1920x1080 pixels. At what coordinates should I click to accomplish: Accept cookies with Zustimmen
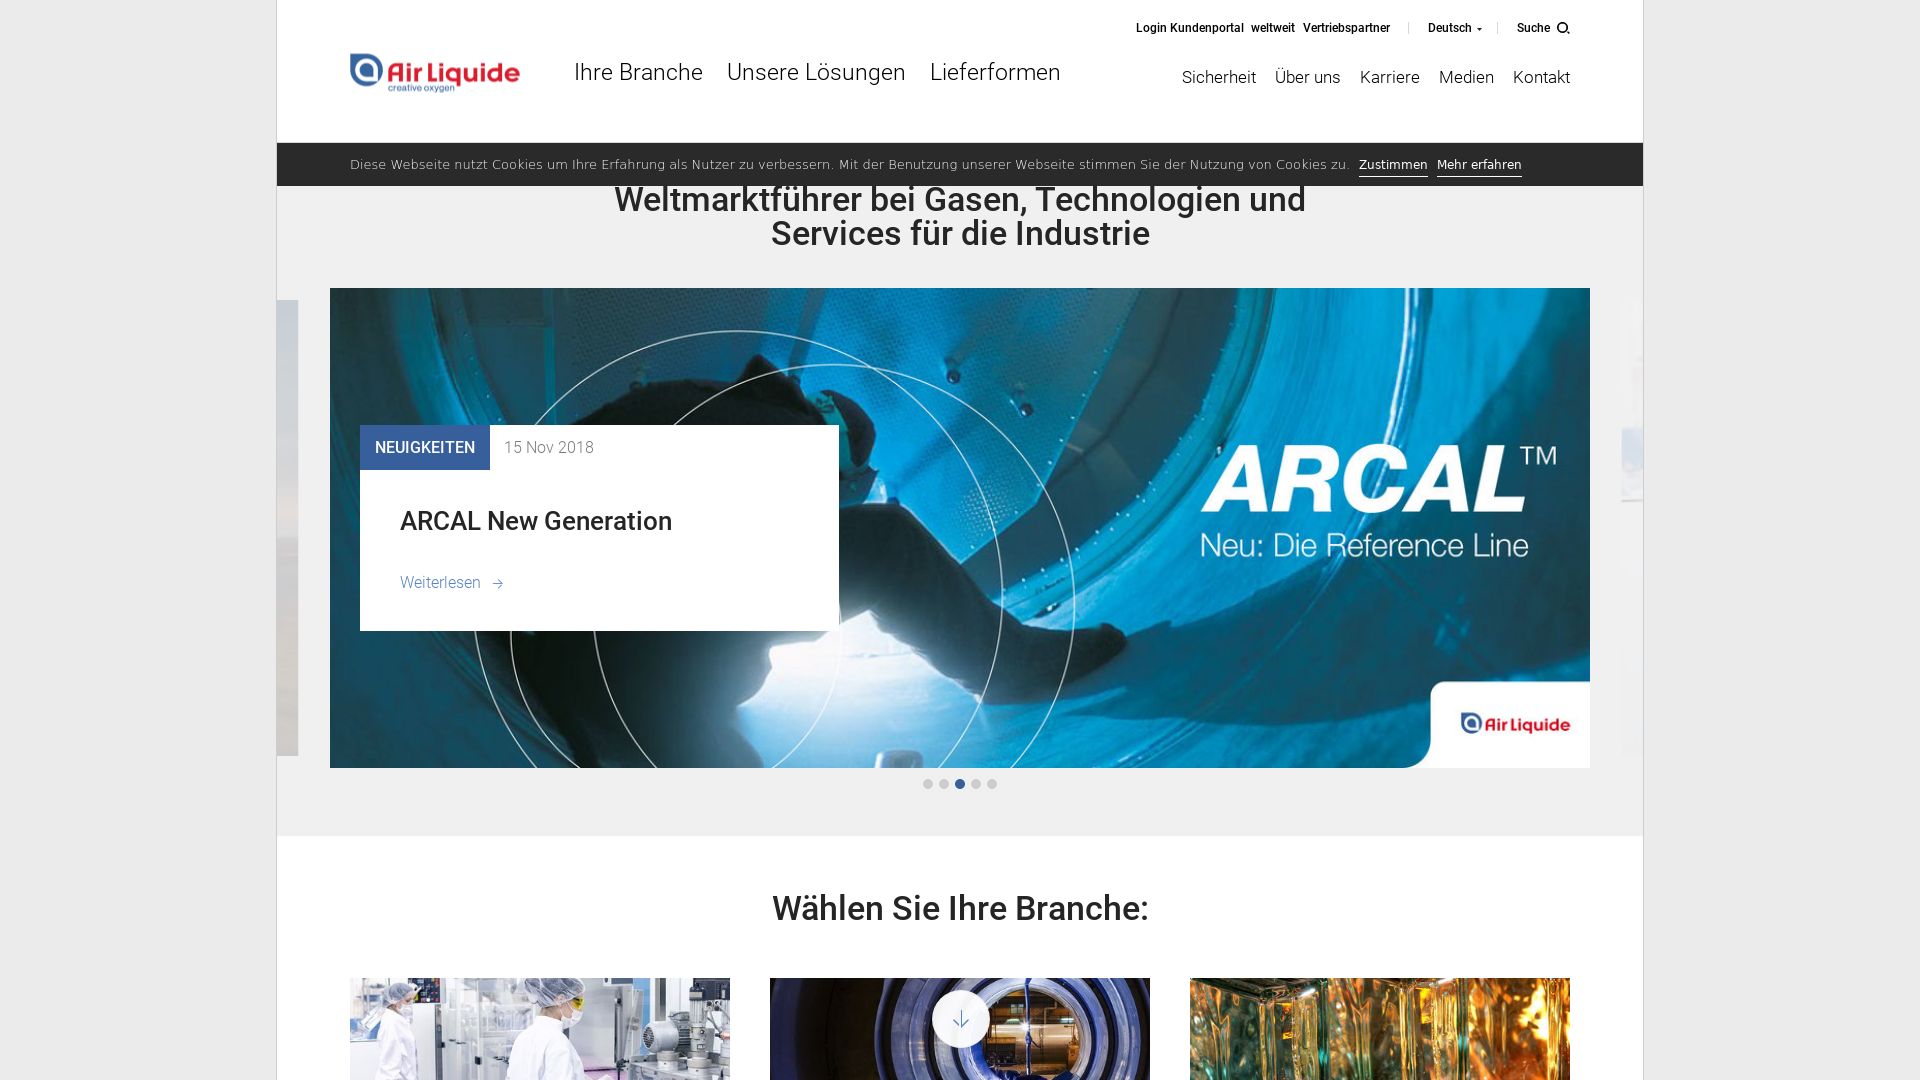(x=1393, y=165)
